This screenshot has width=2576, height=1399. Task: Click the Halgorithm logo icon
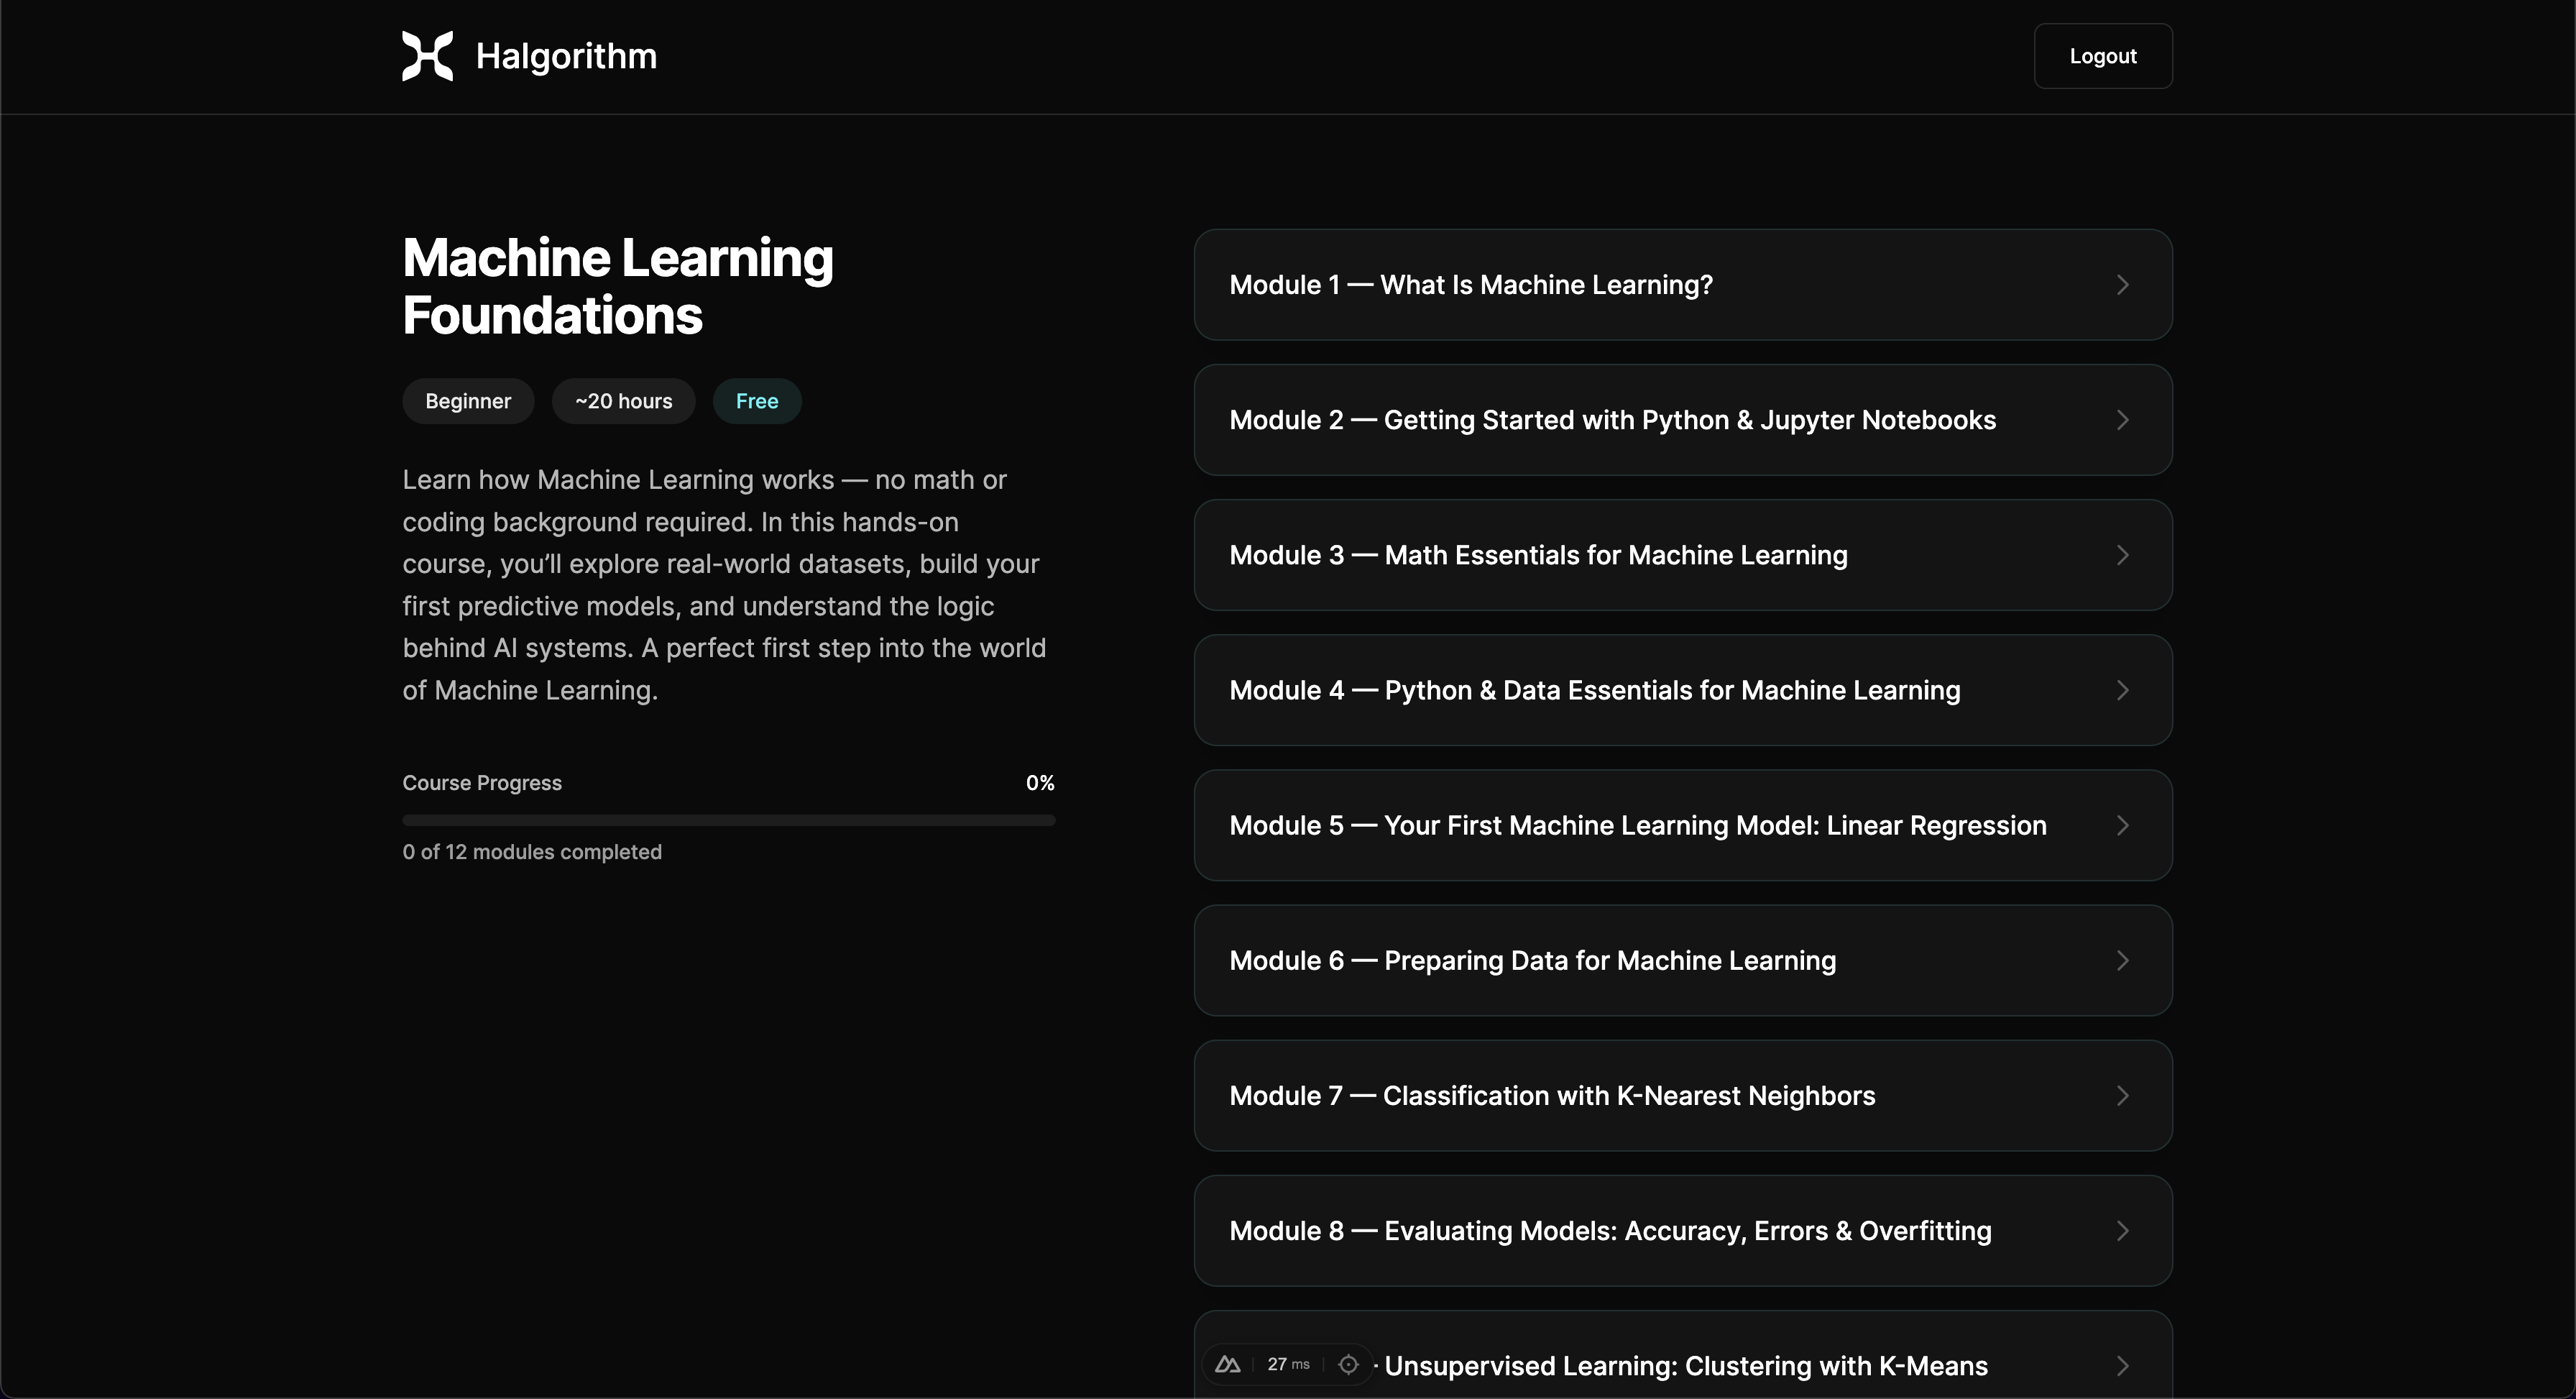(x=427, y=56)
